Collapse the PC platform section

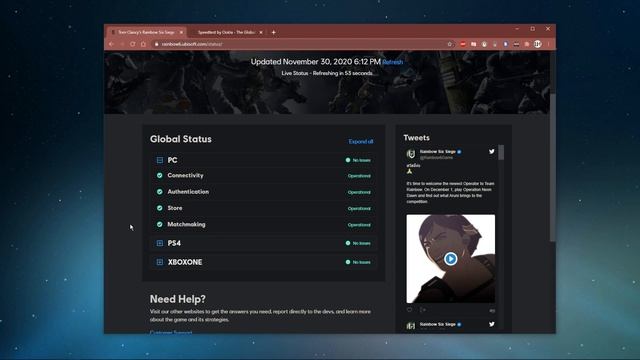(x=160, y=160)
